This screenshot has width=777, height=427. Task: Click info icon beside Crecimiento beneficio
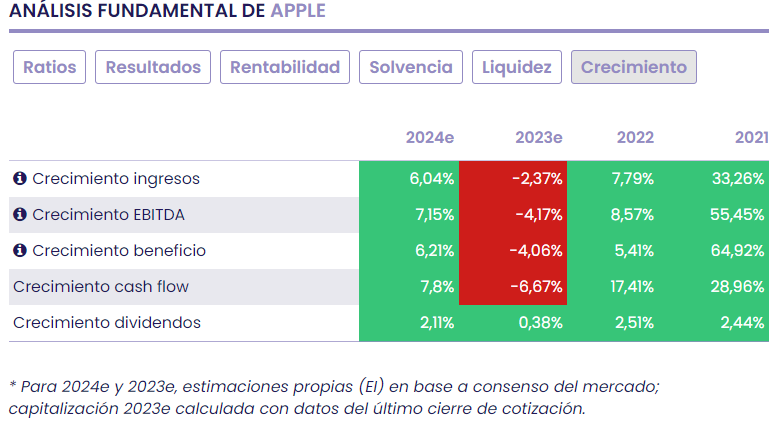(x=20, y=251)
